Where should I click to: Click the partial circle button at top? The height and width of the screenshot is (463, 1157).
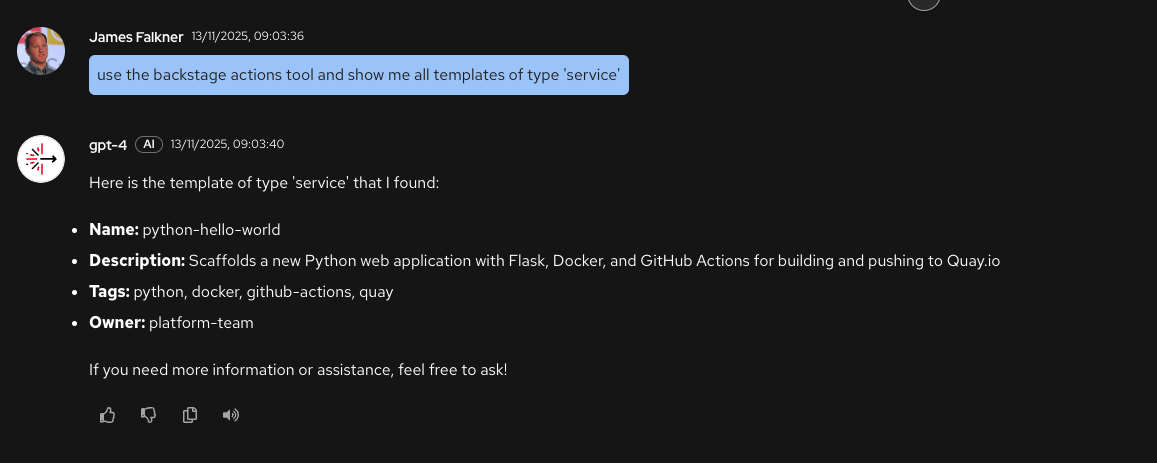pyautogui.click(x=923, y=4)
